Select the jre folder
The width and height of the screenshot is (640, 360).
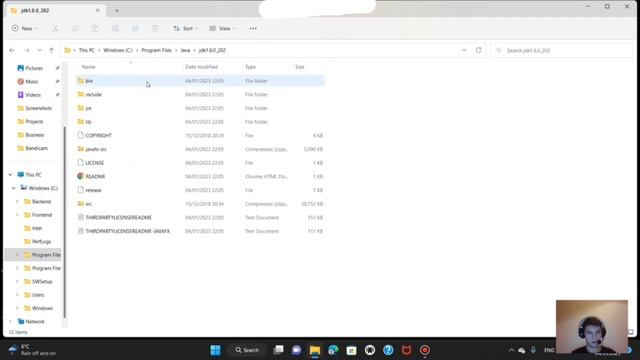point(200,108)
